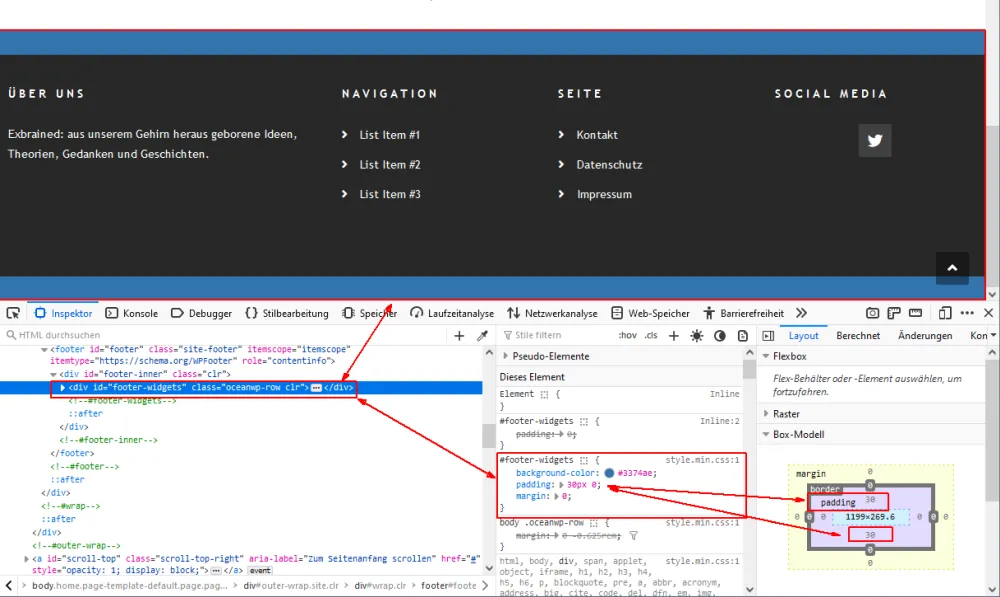The height and width of the screenshot is (597, 1000).
Task: Open the Web-Speicher tab
Action: 651,313
